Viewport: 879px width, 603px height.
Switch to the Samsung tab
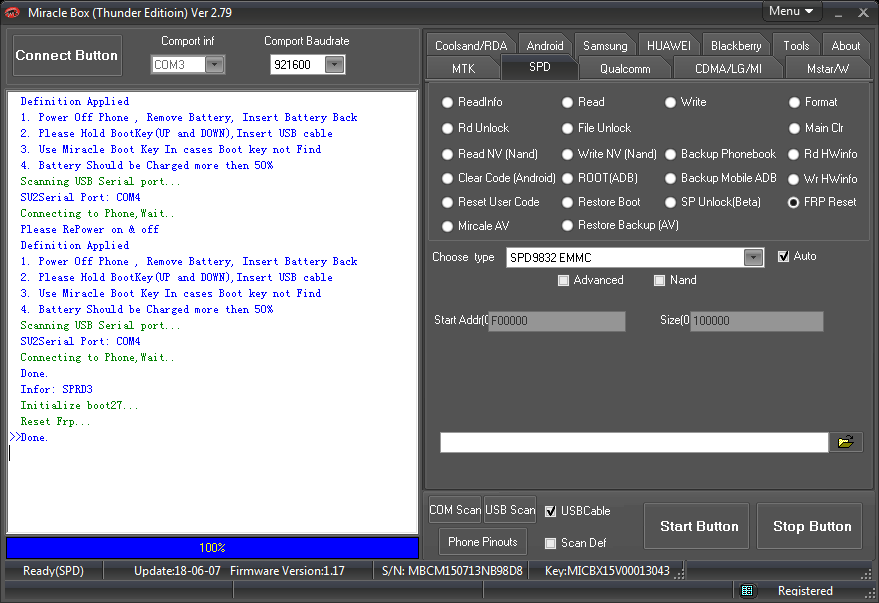[x=605, y=45]
